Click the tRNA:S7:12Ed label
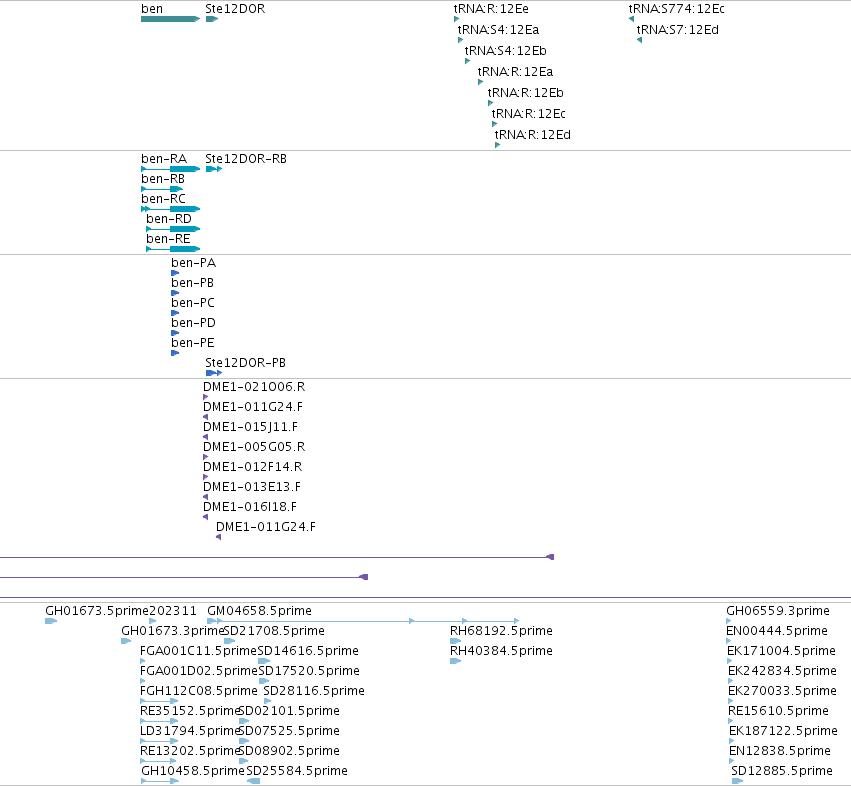This screenshot has width=851, height=786. [x=678, y=30]
